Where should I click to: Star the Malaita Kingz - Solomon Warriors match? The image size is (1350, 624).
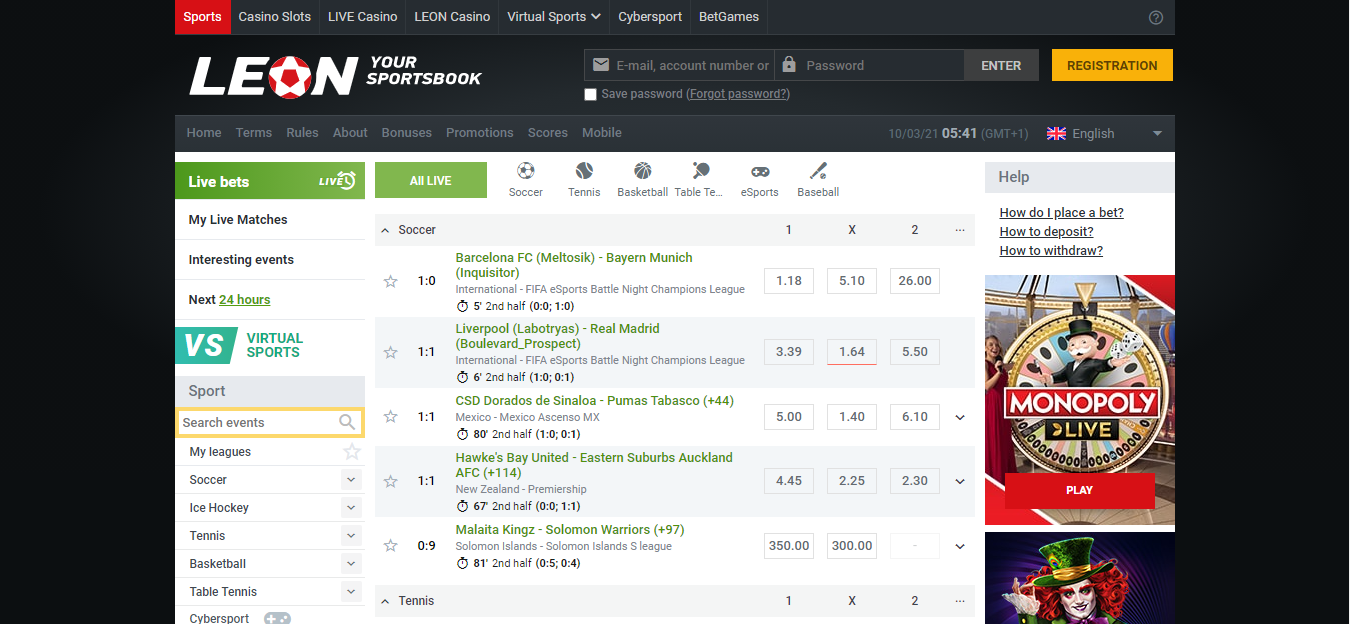[x=391, y=546]
